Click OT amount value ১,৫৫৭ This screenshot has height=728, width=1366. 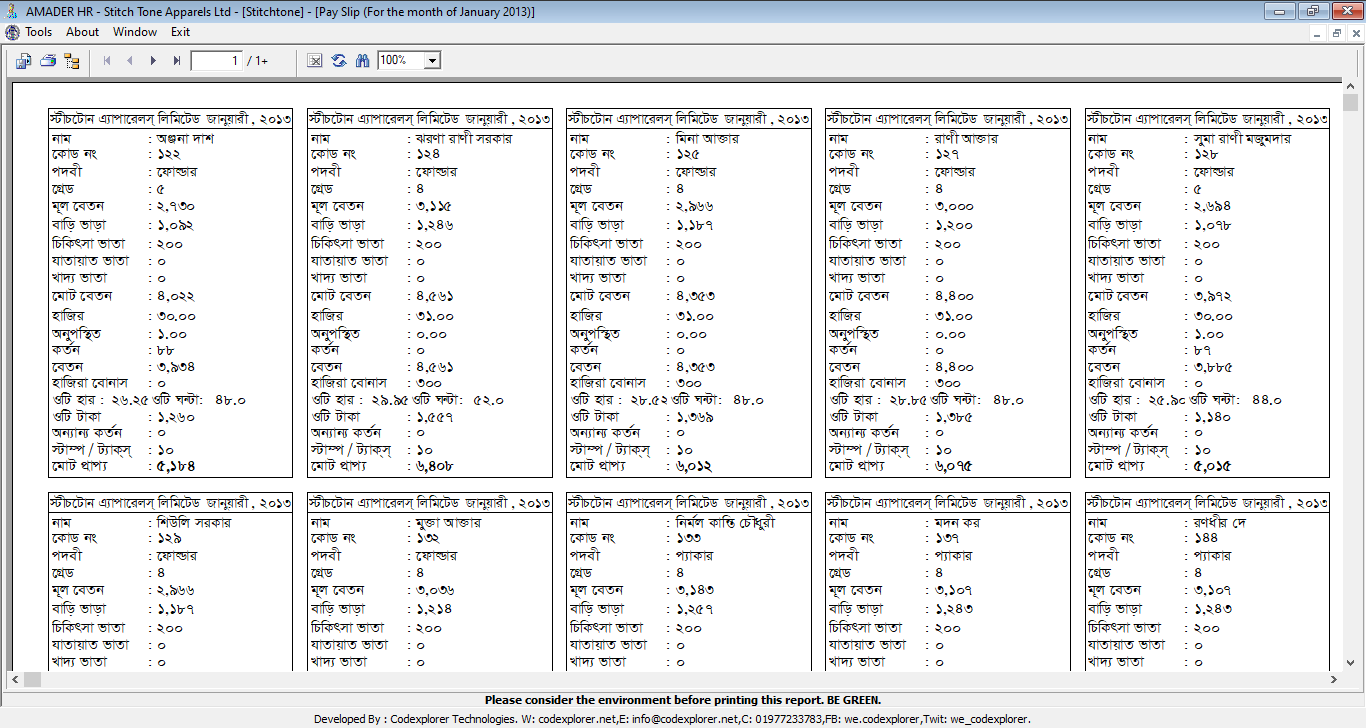[x=436, y=416]
